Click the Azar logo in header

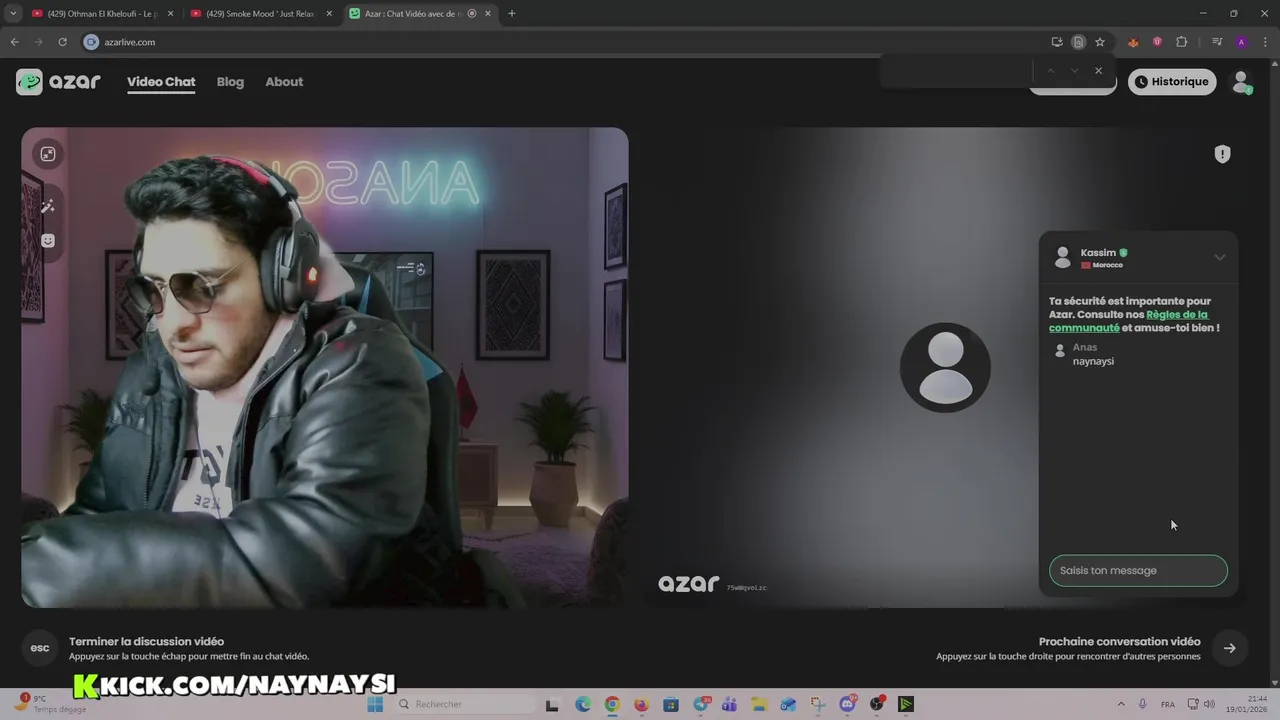click(58, 82)
